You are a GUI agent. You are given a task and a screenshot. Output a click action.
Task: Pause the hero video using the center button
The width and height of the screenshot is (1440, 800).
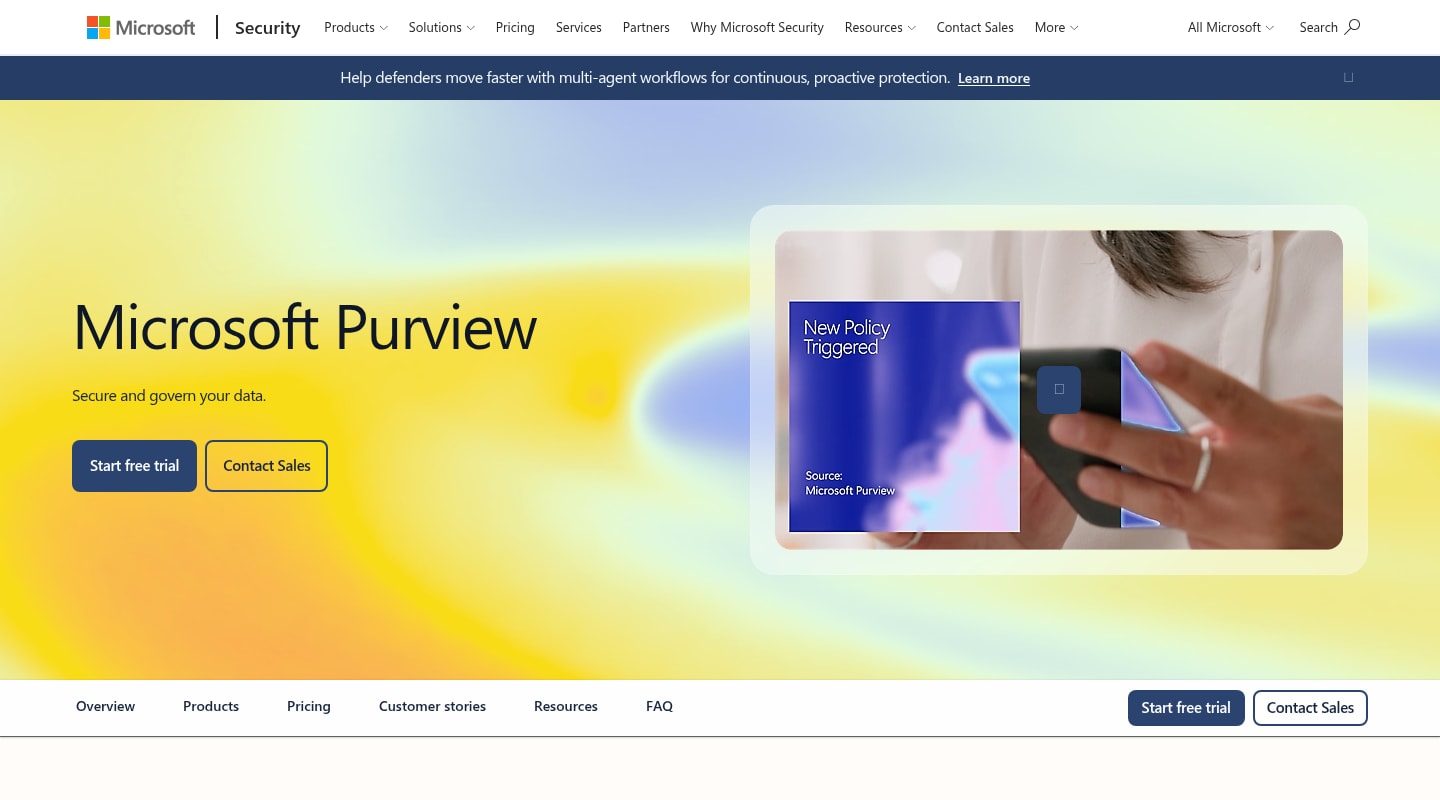pyautogui.click(x=1059, y=390)
